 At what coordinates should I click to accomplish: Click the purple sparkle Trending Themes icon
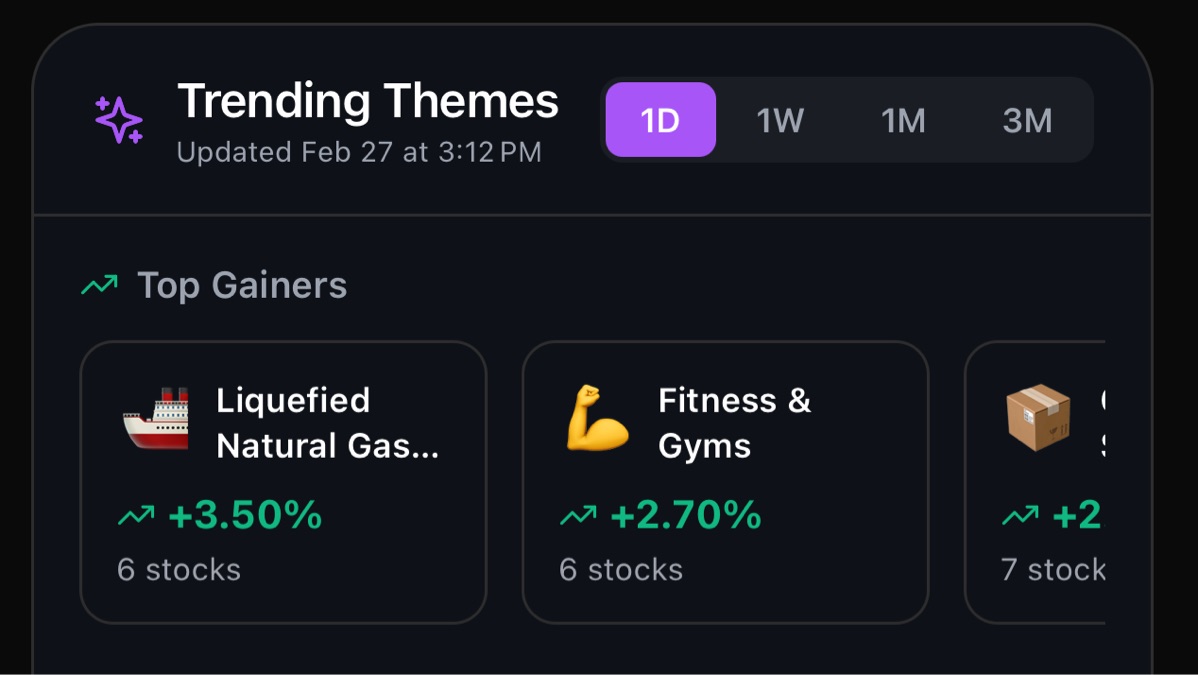pos(118,120)
